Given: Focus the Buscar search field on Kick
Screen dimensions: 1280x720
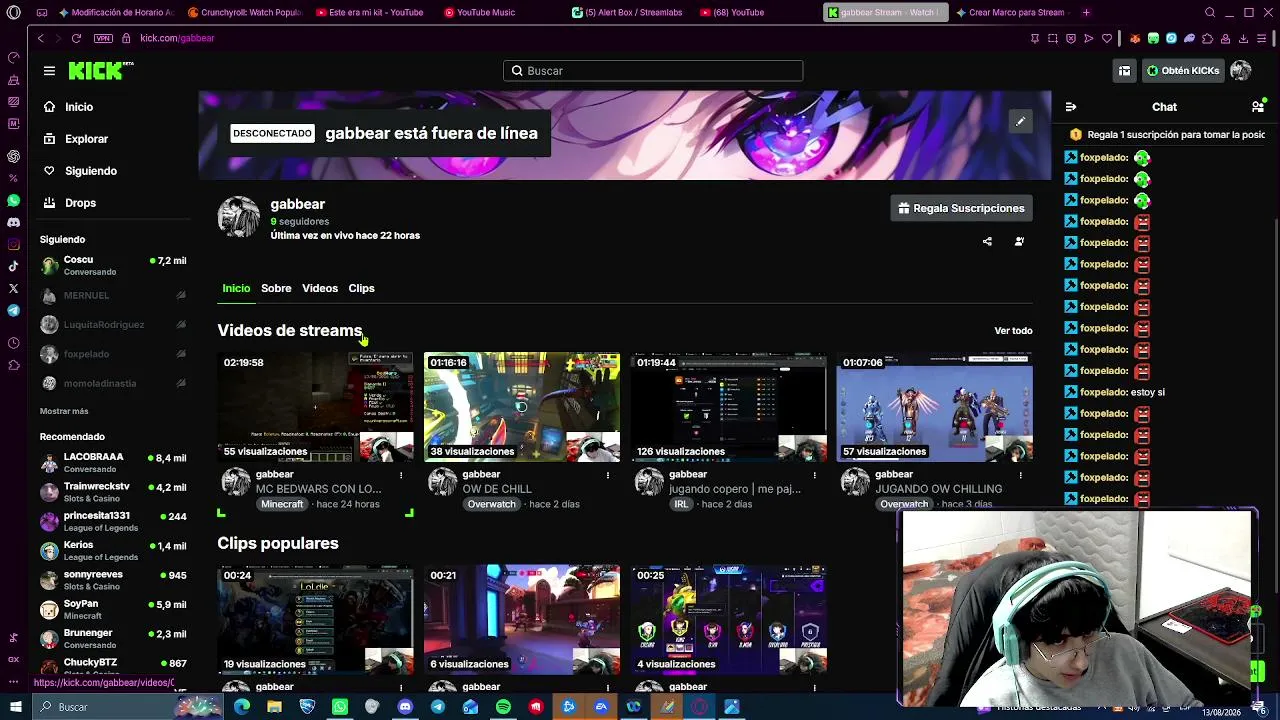Looking at the screenshot, I should 653,71.
